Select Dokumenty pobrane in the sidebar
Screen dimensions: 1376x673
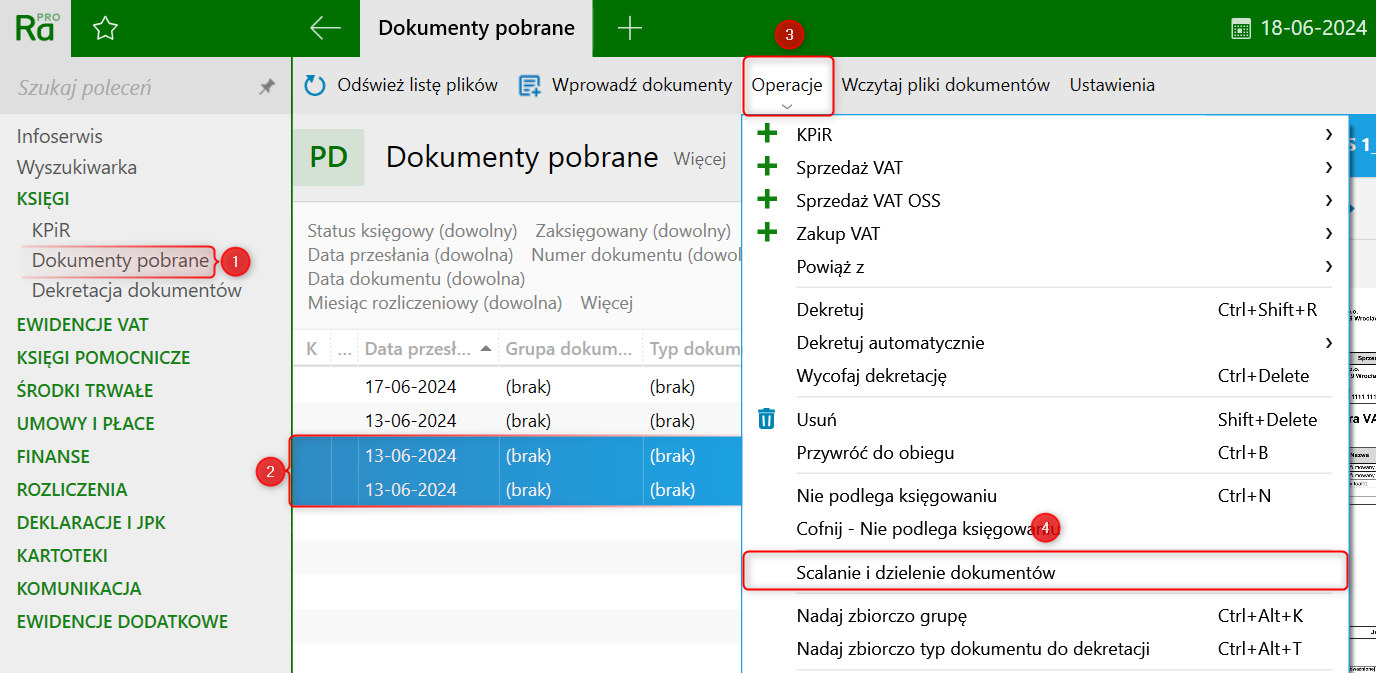coord(120,261)
